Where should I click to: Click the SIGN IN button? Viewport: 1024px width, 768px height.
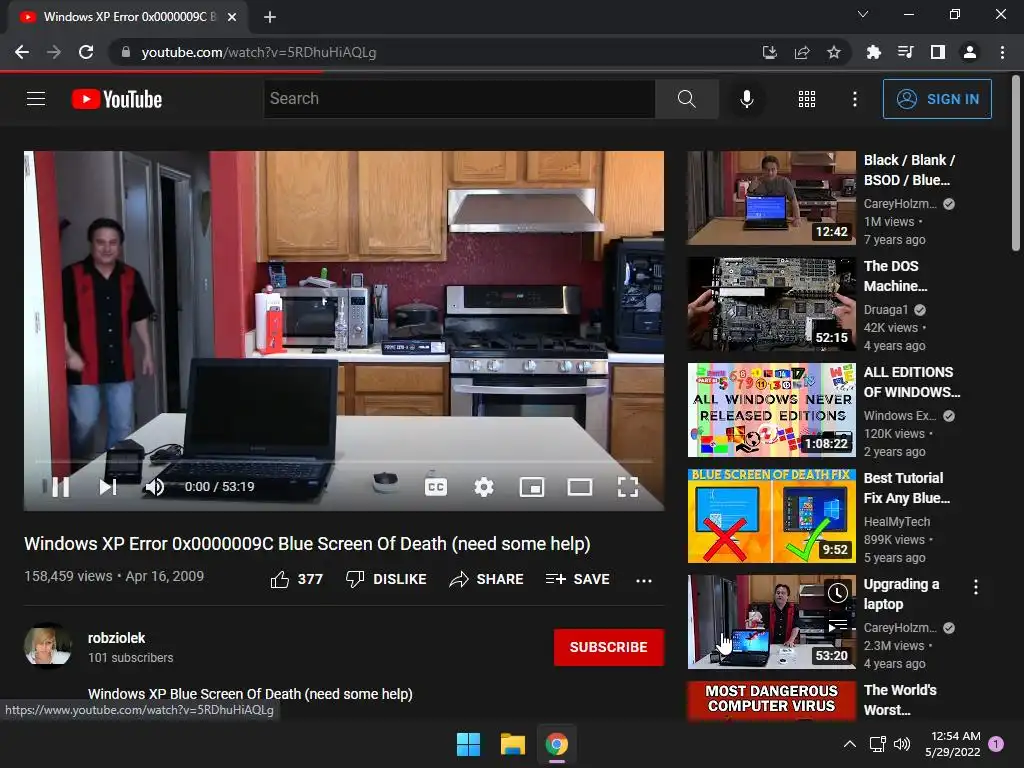click(x=937, y=99)
